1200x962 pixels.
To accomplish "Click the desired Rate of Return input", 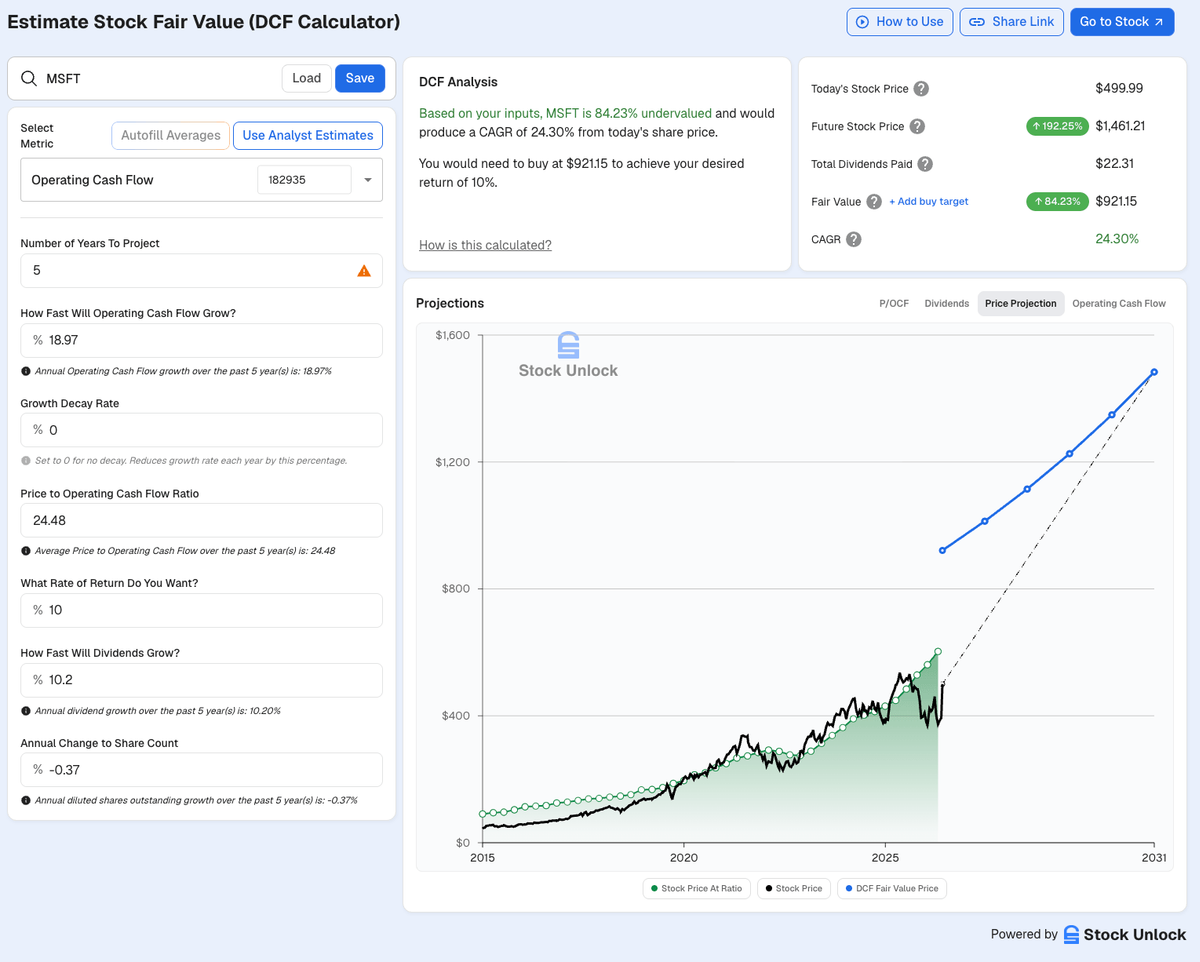I will point(201,610).
